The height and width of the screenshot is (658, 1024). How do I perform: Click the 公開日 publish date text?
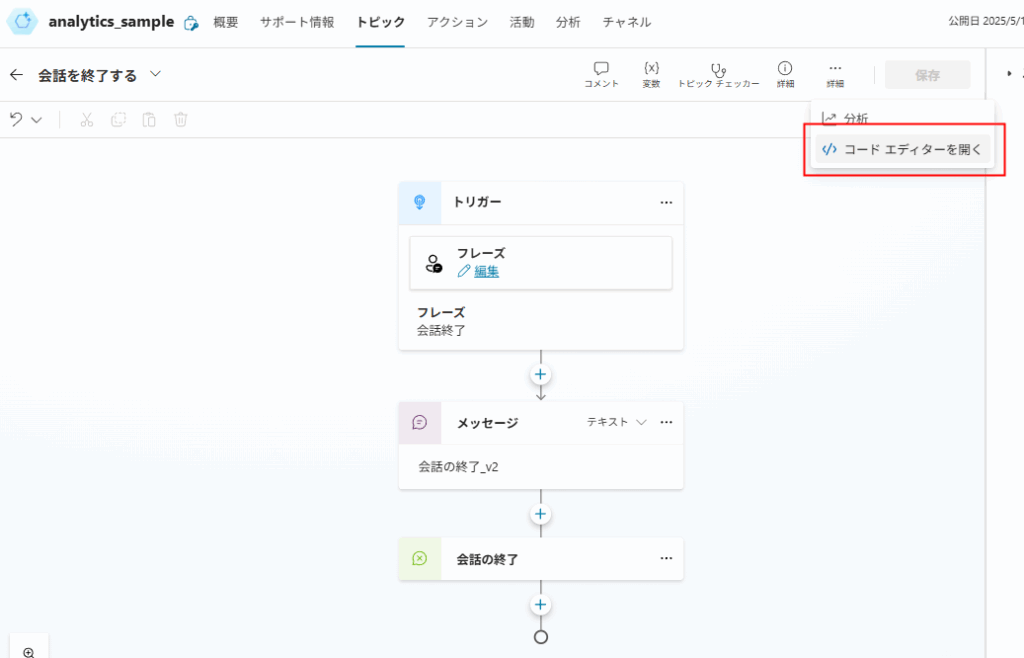point(985,22)
